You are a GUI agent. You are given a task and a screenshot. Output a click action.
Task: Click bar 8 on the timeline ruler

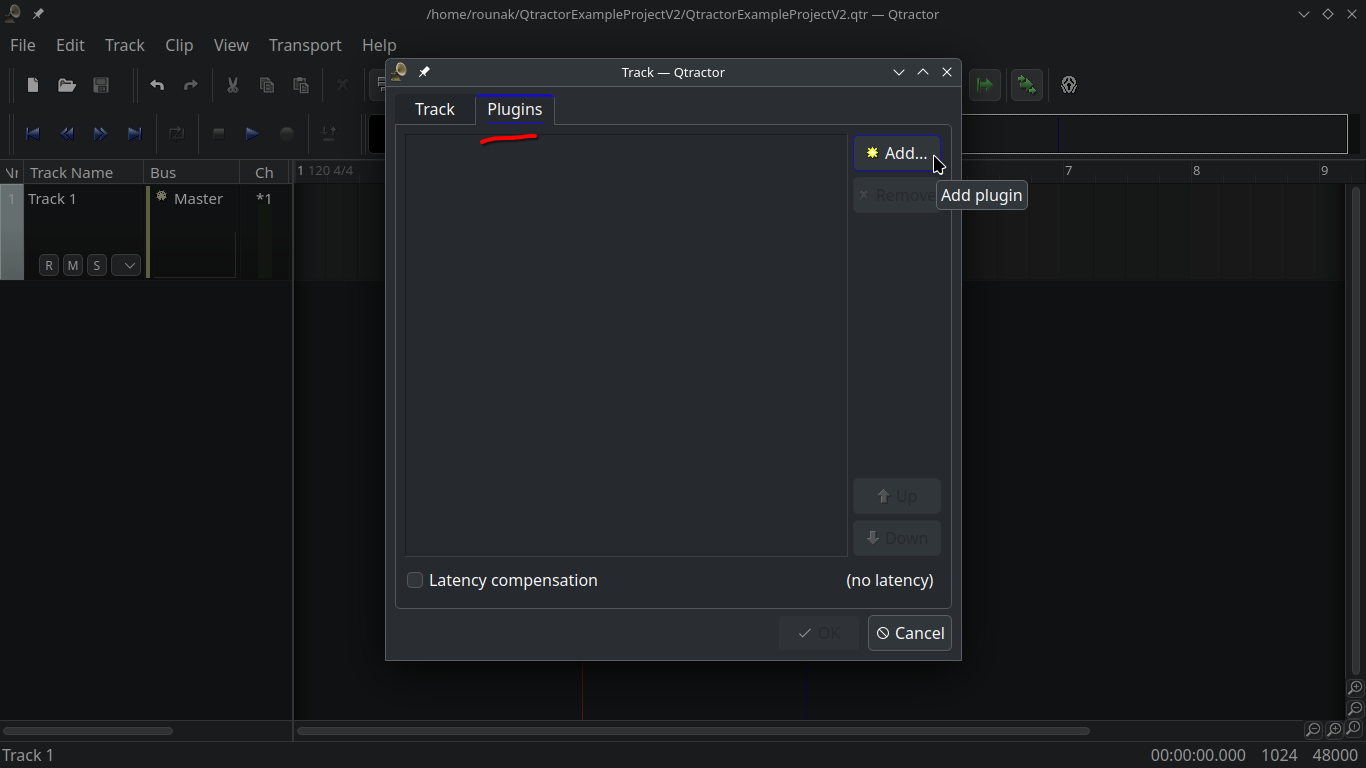[1196, 171]
